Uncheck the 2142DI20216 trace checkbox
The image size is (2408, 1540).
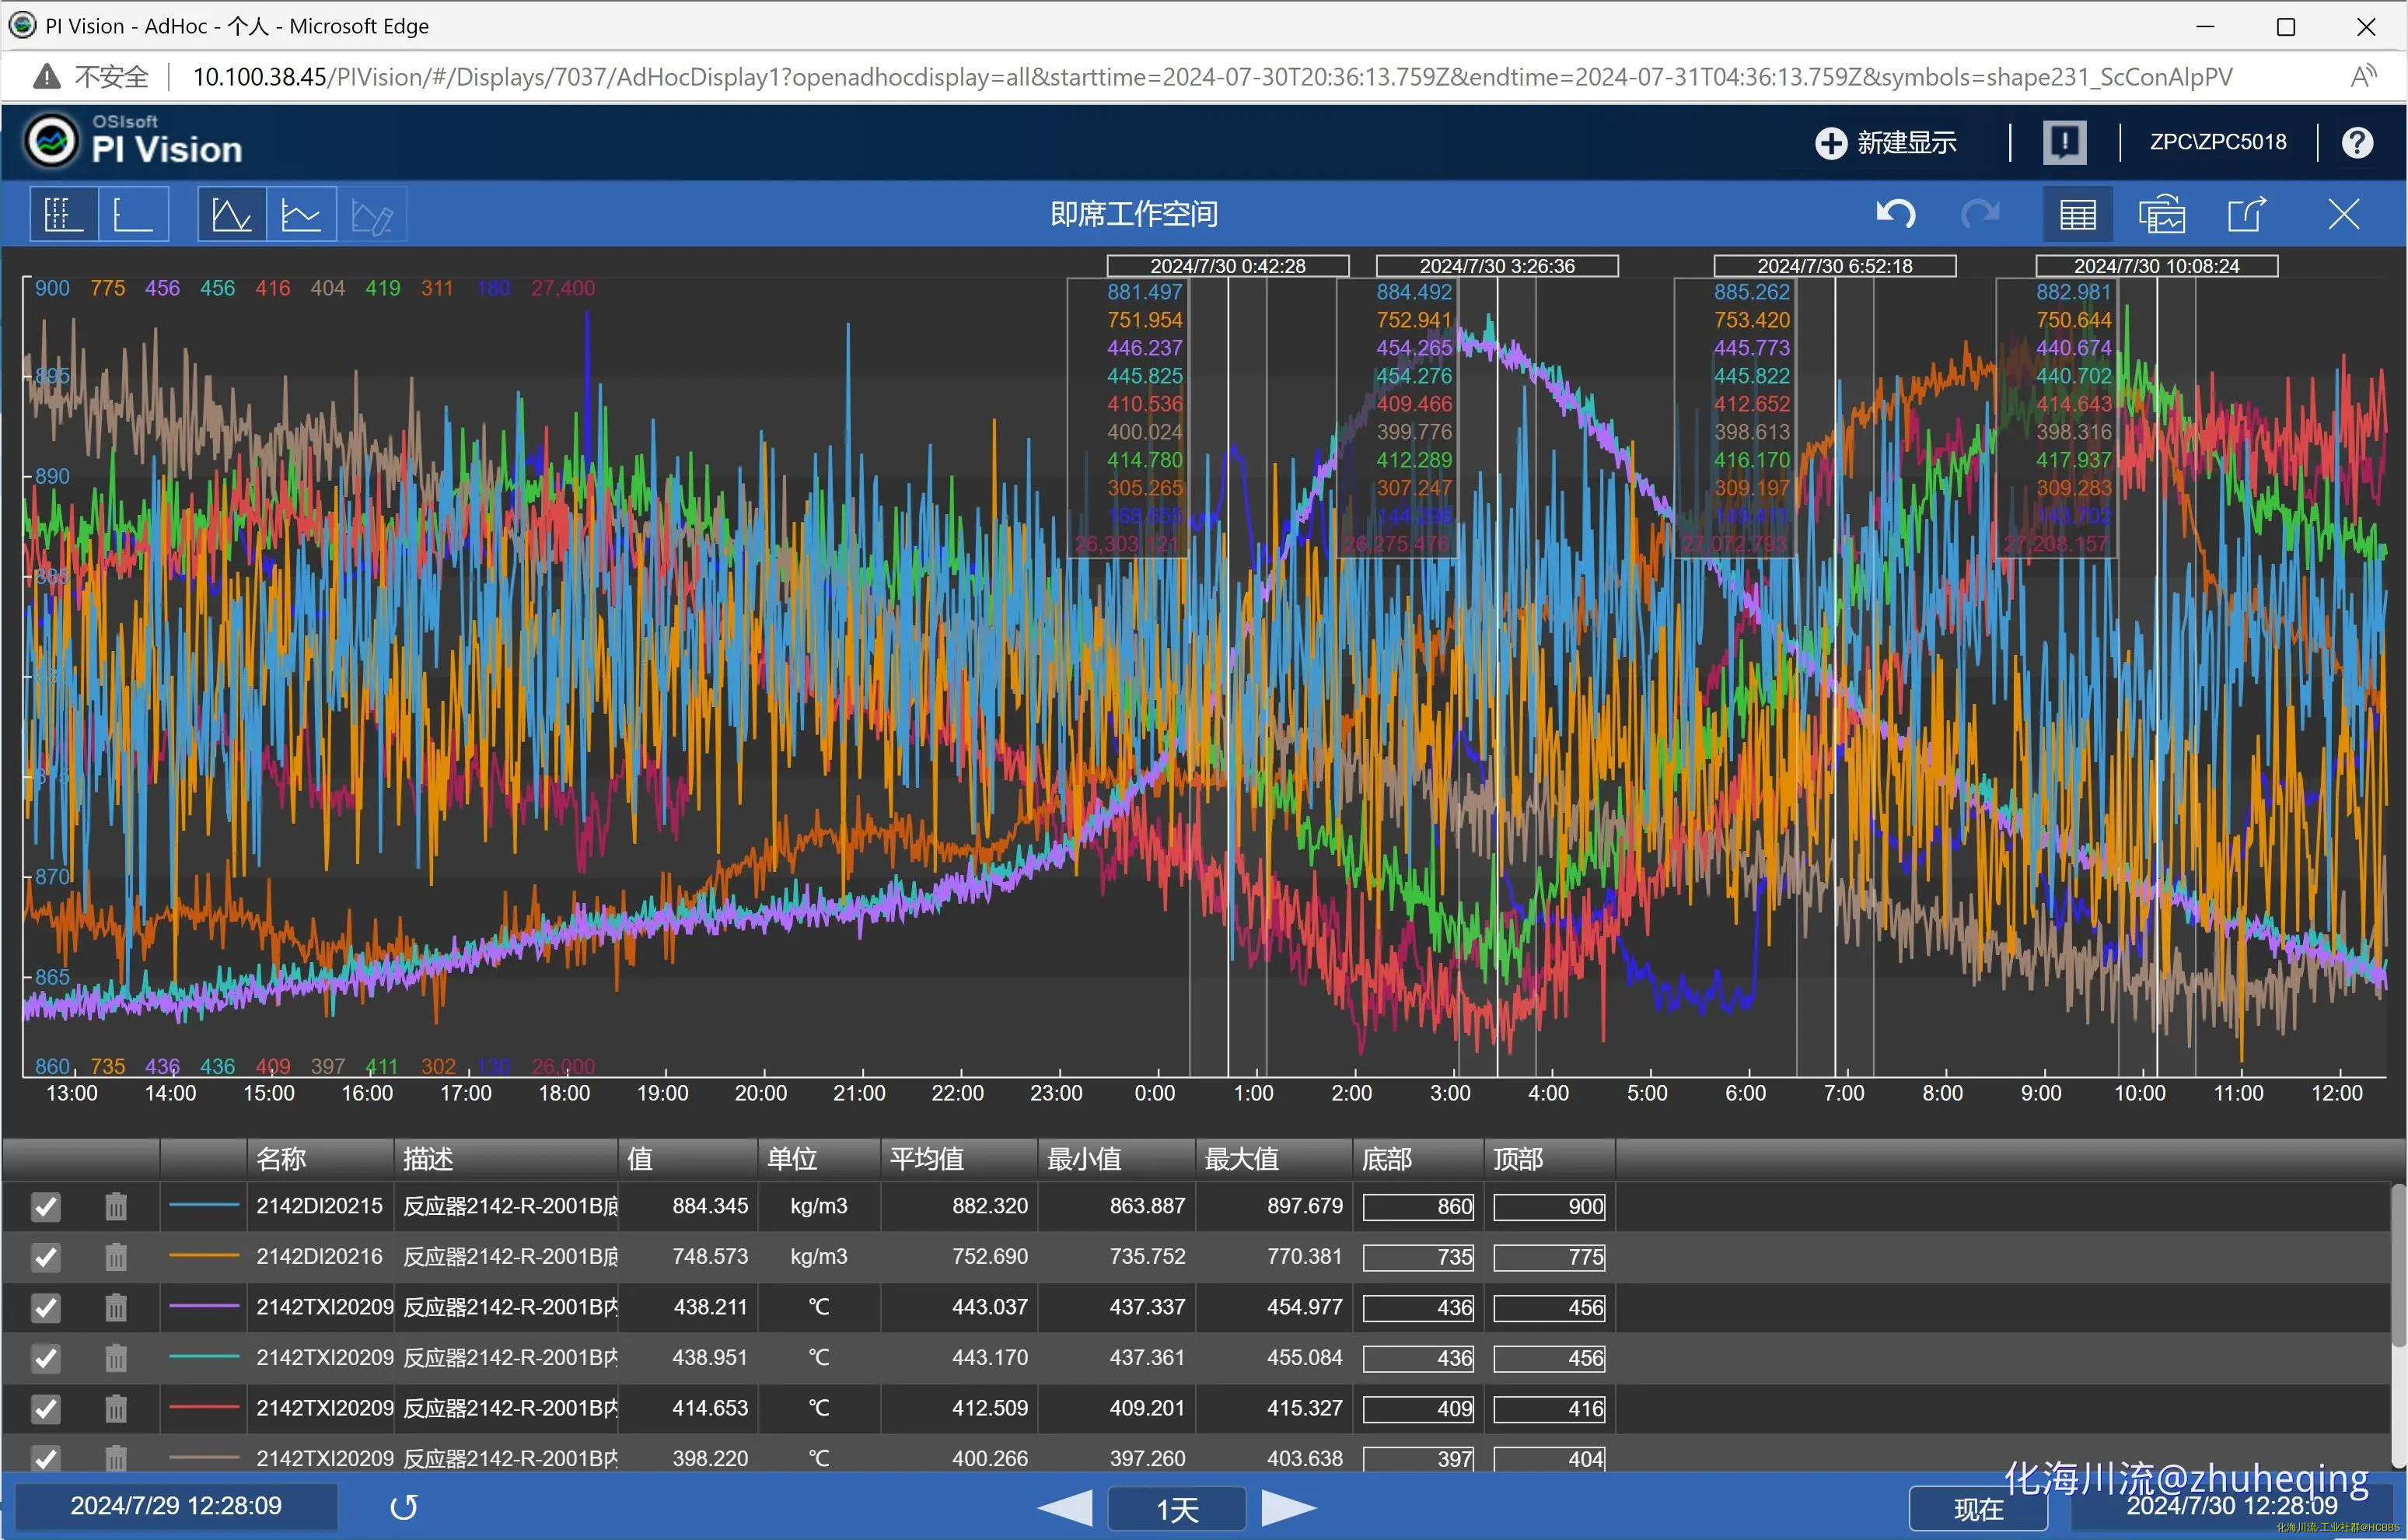coord(46,1257)
